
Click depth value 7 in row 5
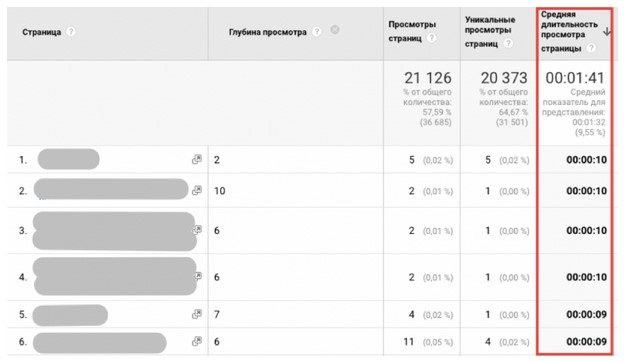point(217,315)
